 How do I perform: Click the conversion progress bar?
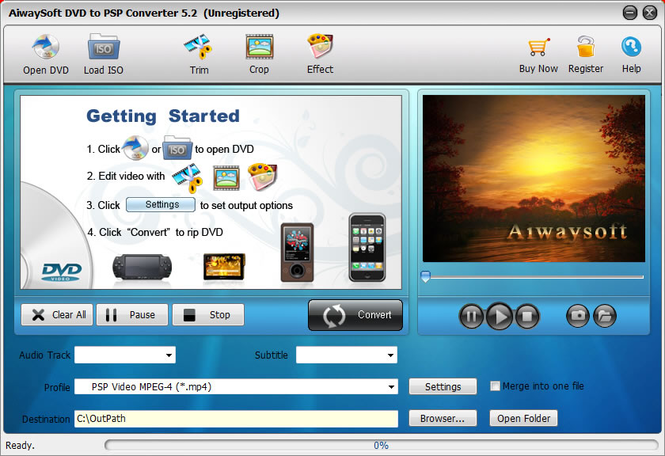(x=381, y=445)
